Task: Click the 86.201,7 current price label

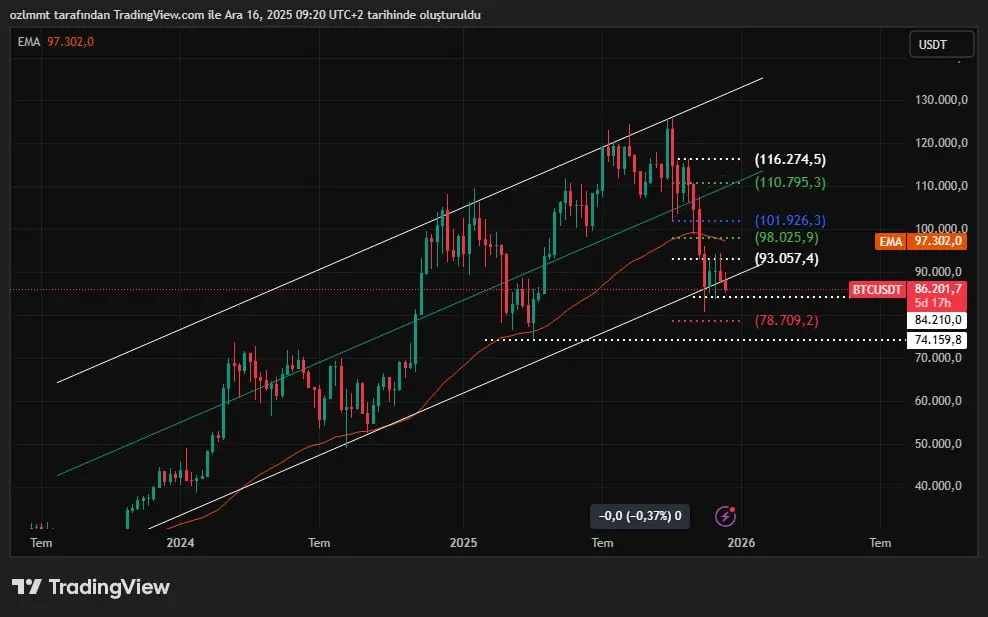Action: coord(938,289)
